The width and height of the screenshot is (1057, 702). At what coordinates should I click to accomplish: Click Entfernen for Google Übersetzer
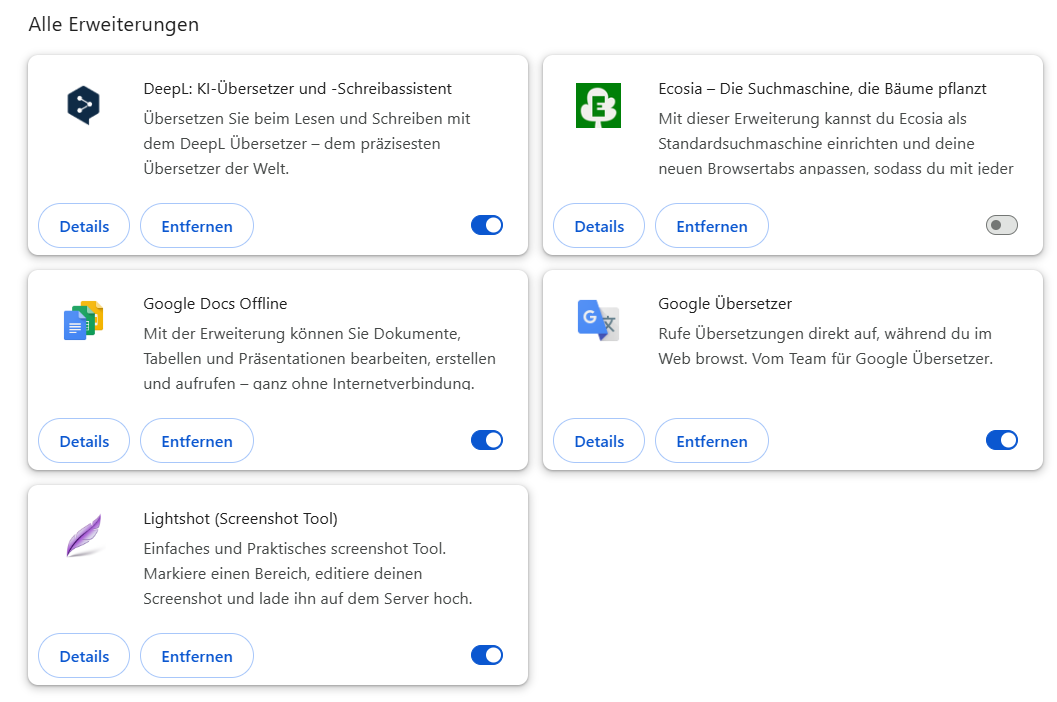tap(712, 441)
